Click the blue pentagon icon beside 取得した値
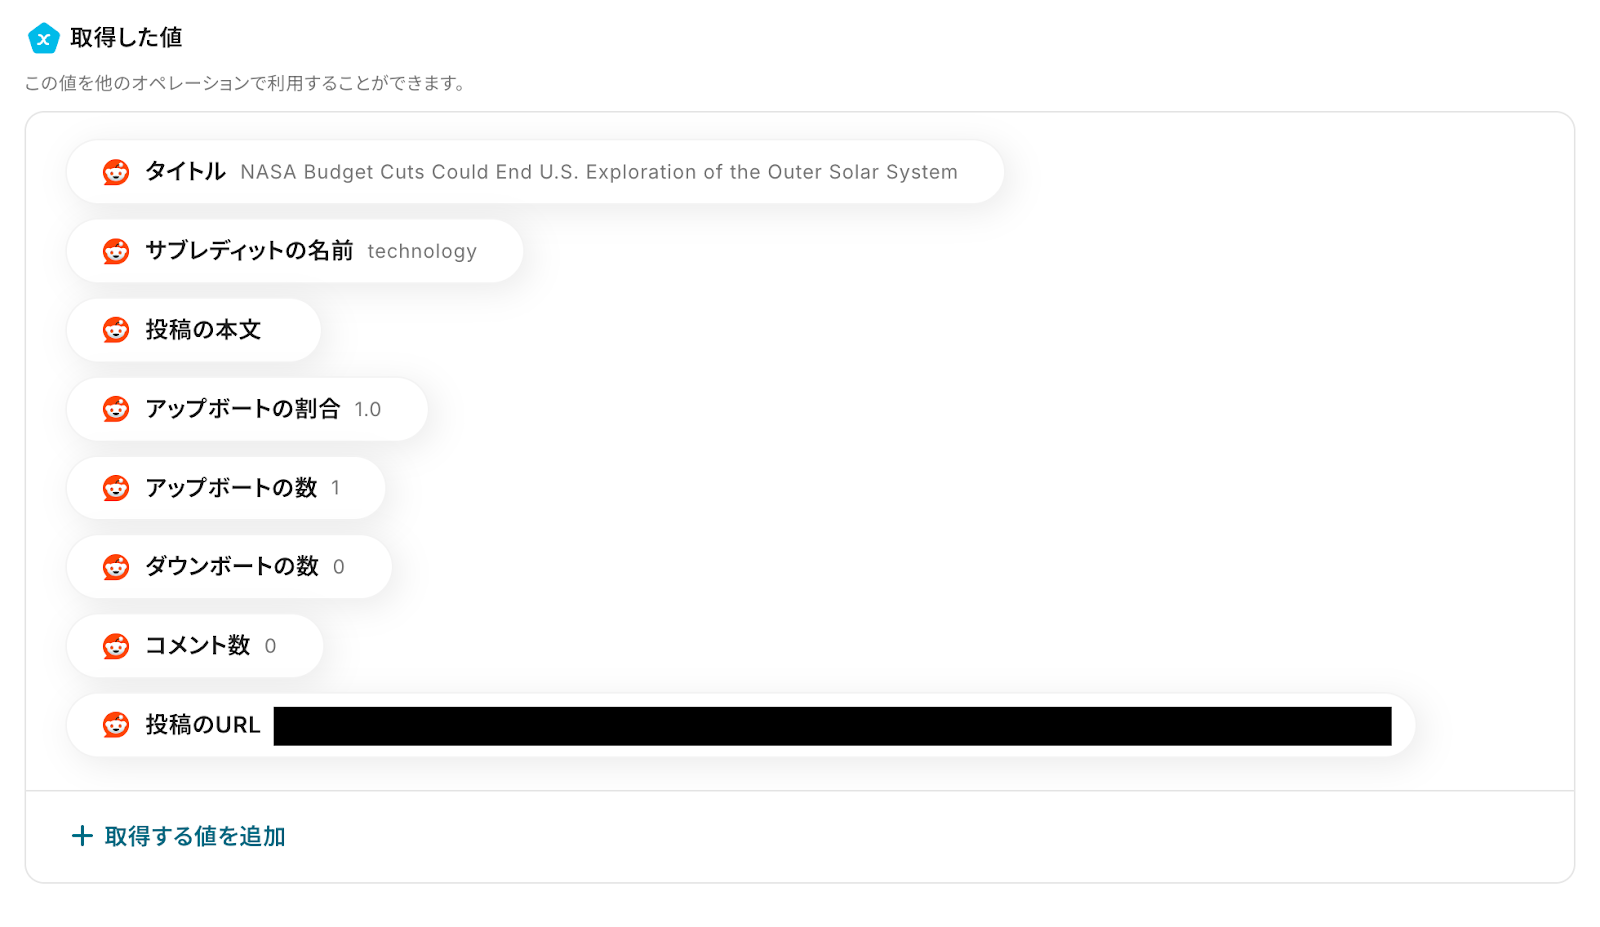The height and width of the screenshot is (927, 1600). [x=43, y=38]
